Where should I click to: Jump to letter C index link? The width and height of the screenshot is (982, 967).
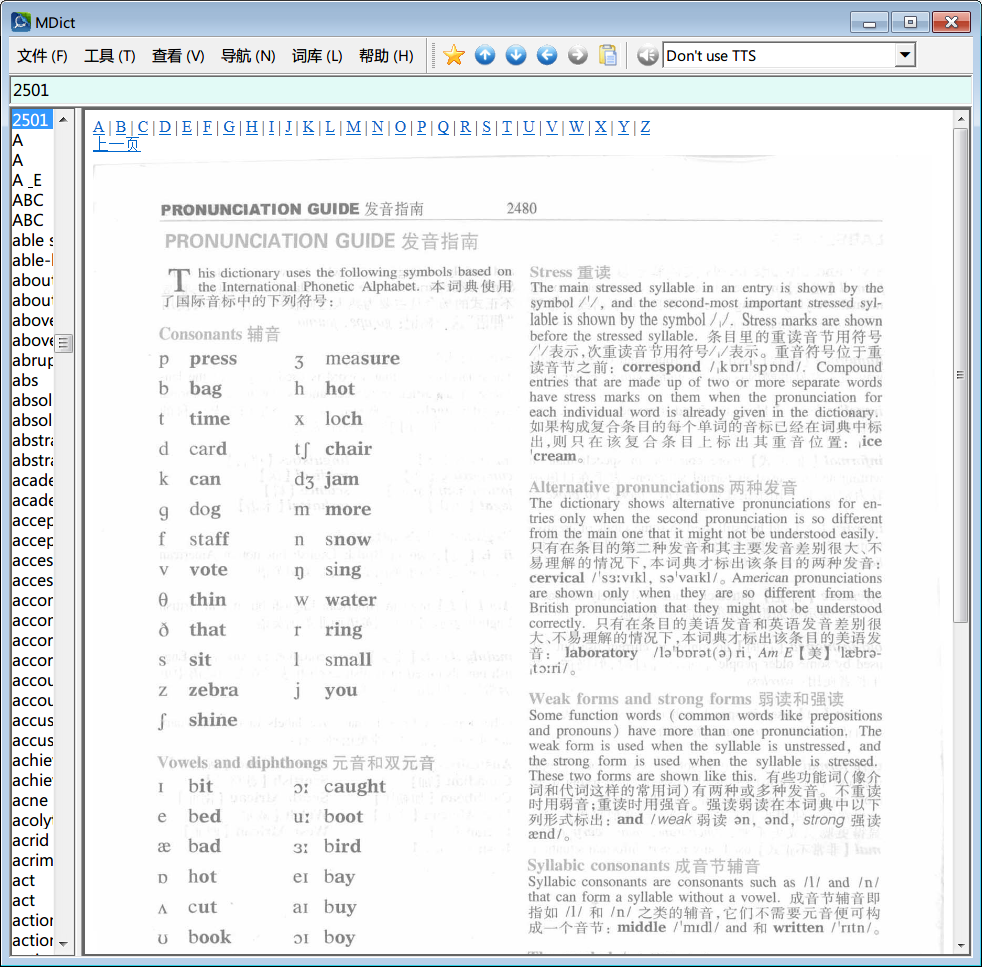(143, 127)
